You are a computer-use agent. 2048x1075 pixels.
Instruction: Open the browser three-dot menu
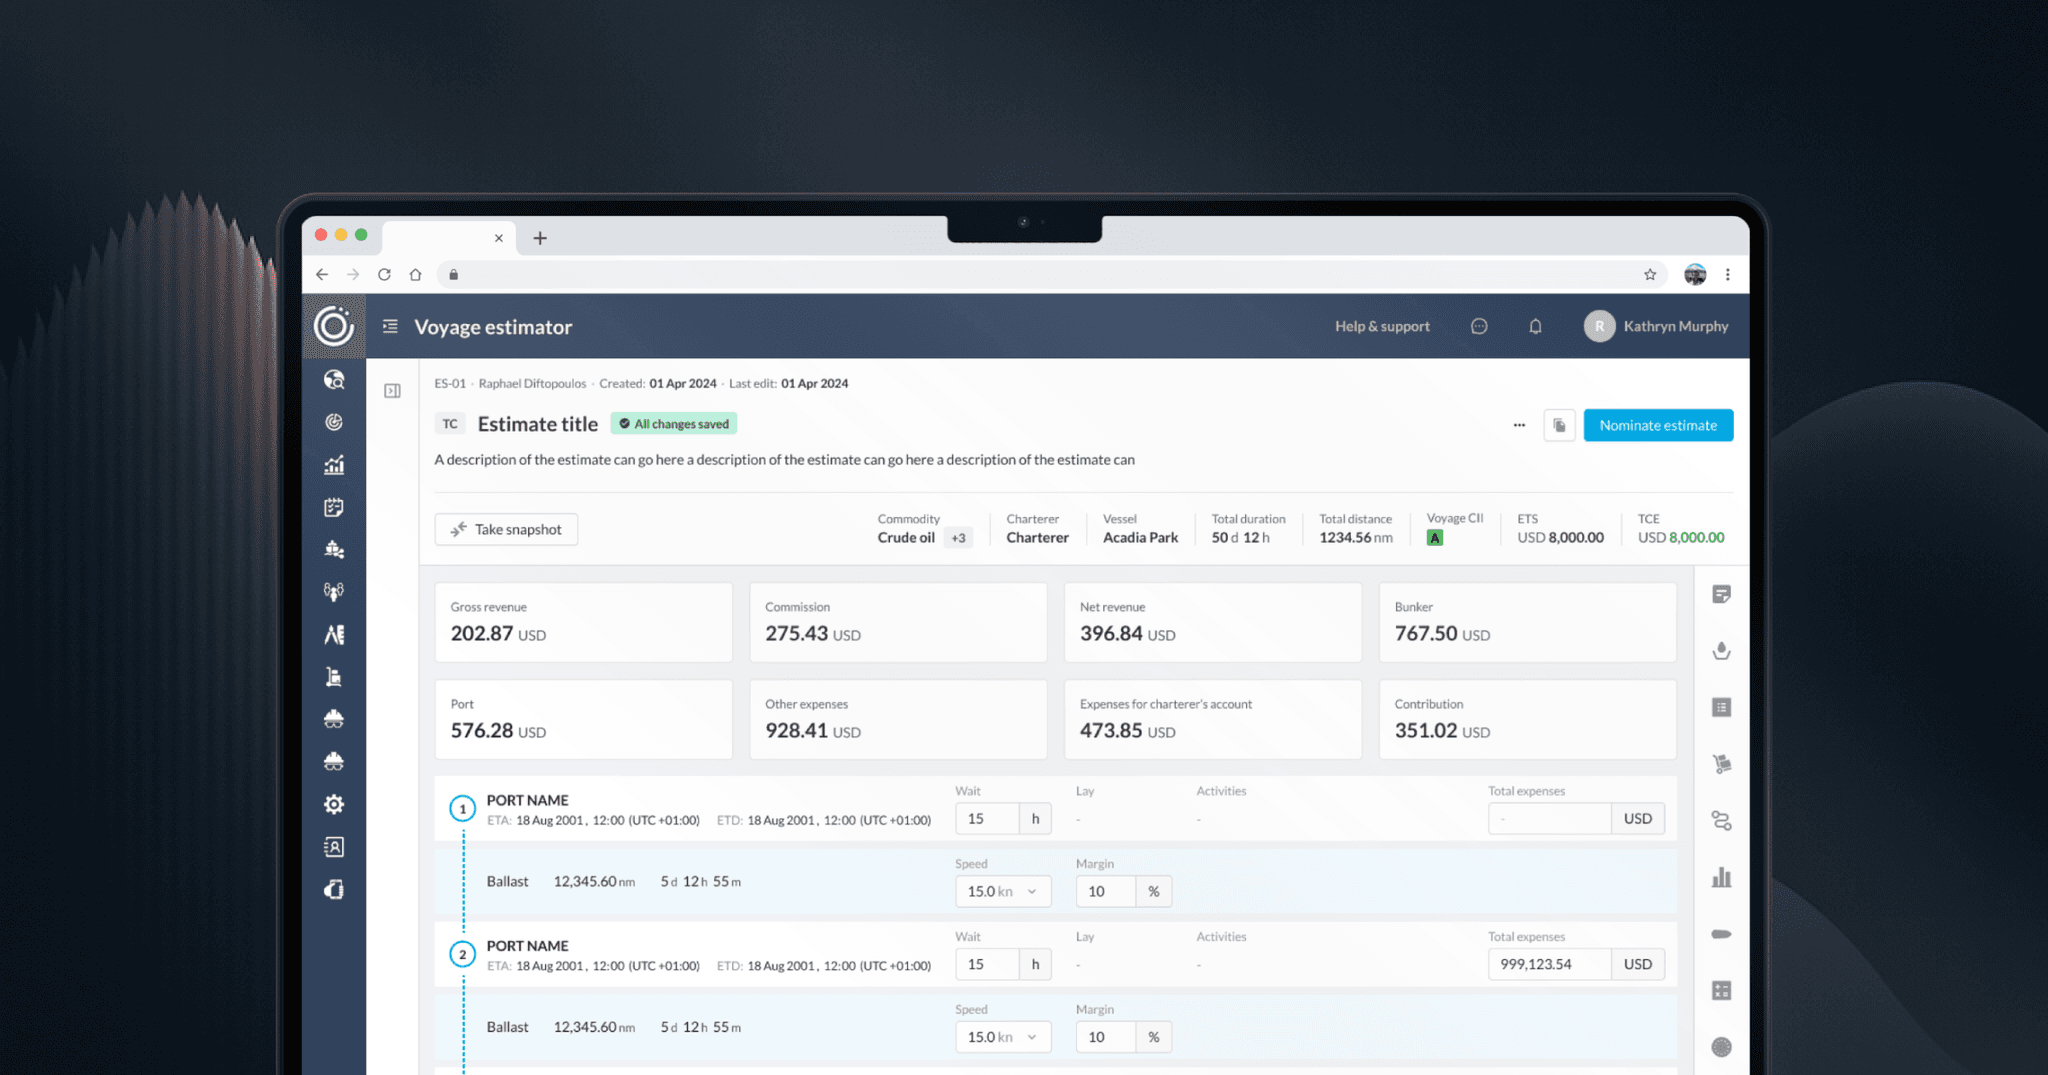point(1727,274)
